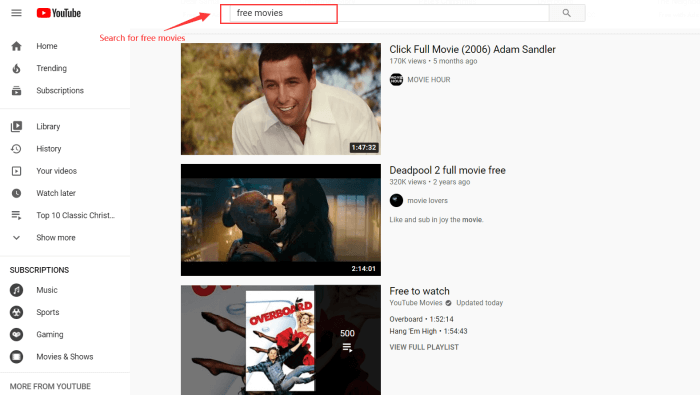This screenshot has height=395, width=700.
Task: Open YouTube Movies channel name
Action: pyautogui.click(x=416, y=303)
